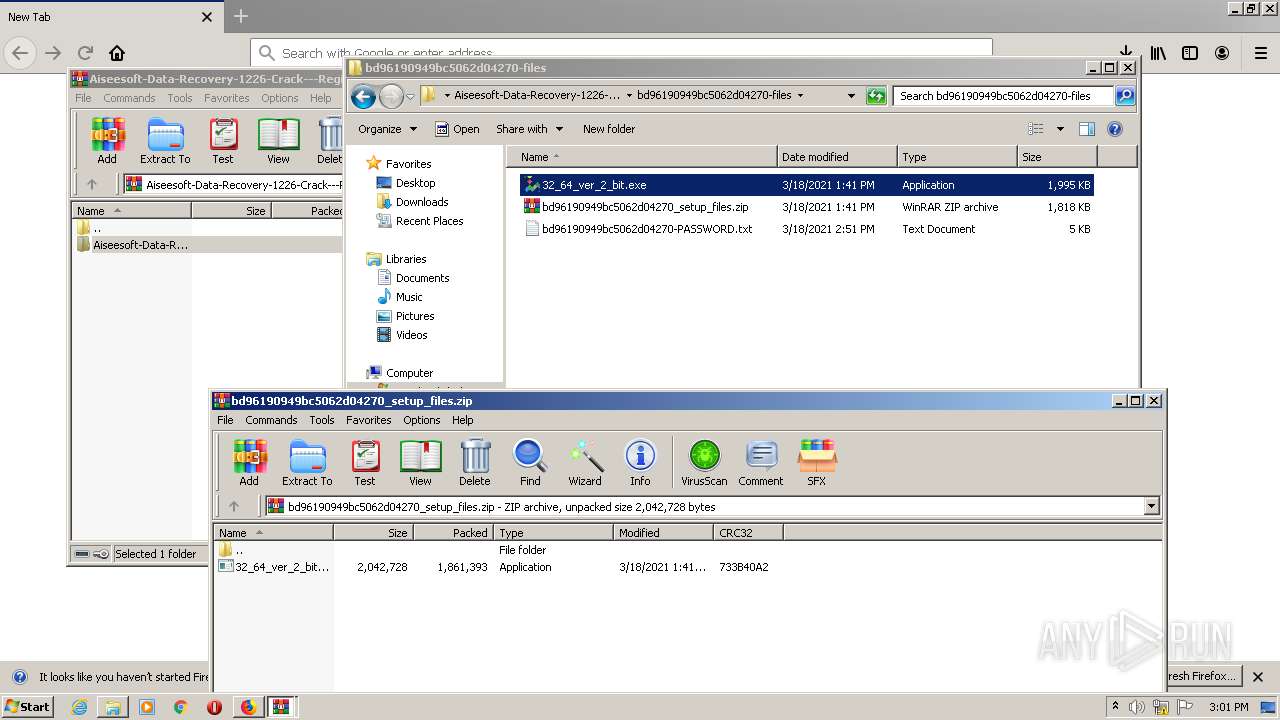Open Firefox account icon

(x=1222, y=53)
